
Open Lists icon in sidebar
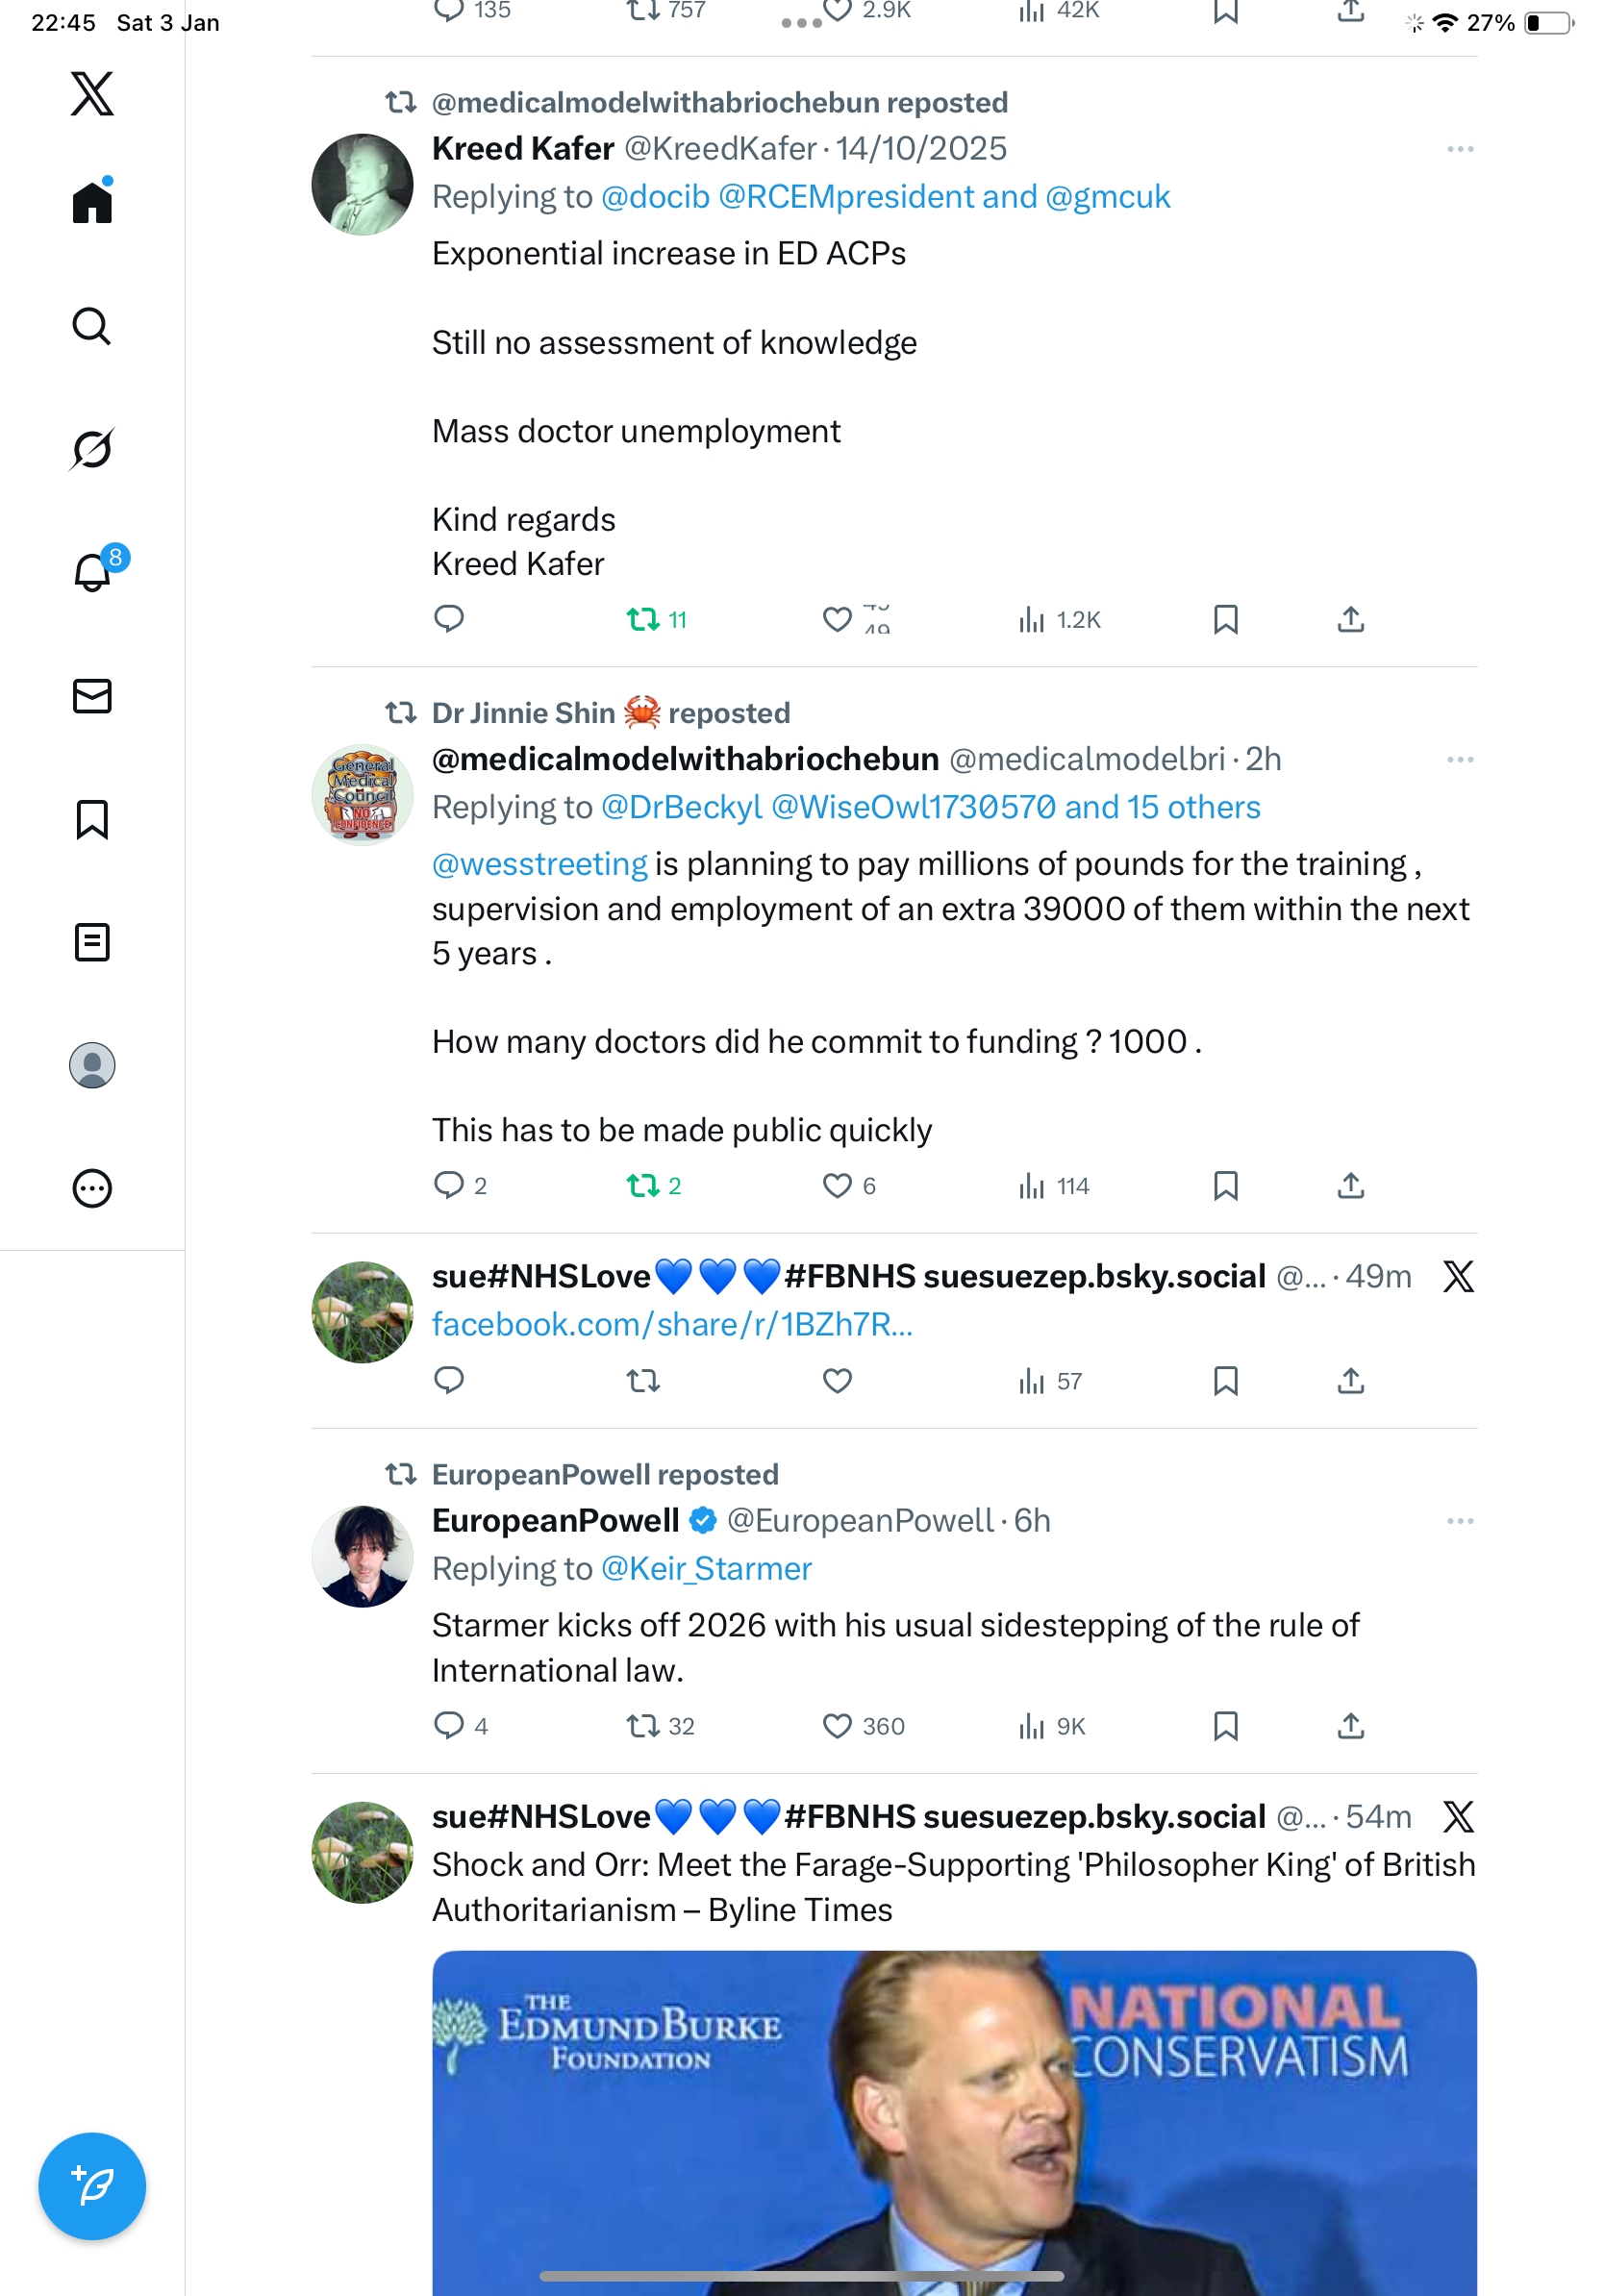(92, 942)
